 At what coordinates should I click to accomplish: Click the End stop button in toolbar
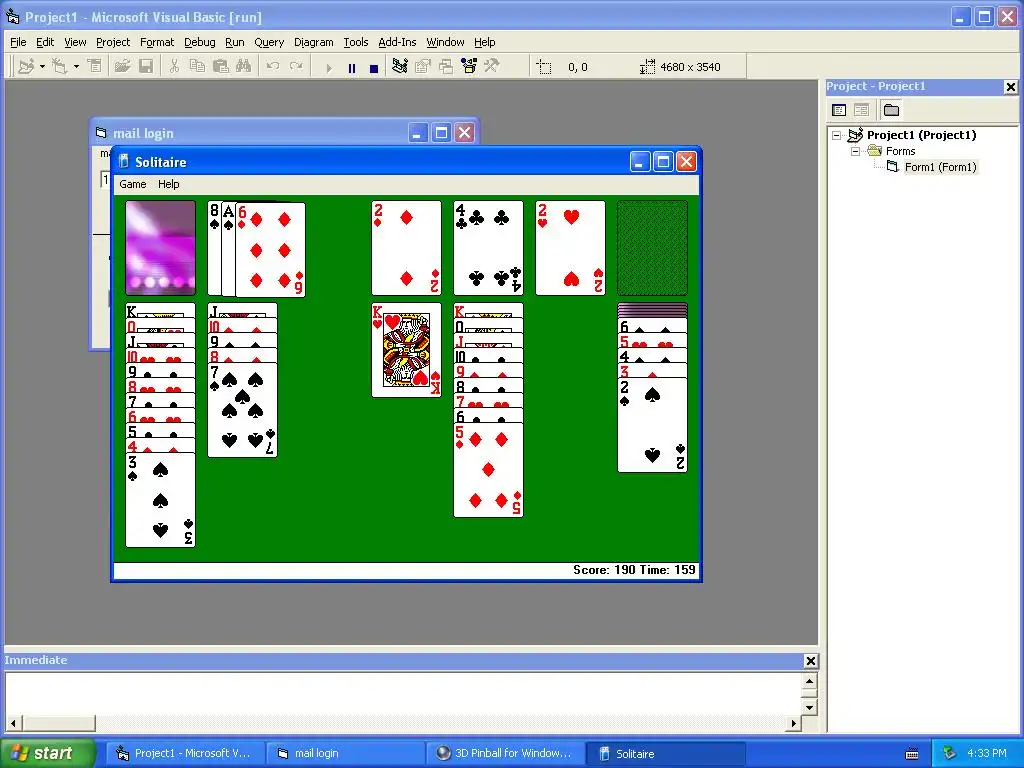pyautogui.click(x=374, y=67)
